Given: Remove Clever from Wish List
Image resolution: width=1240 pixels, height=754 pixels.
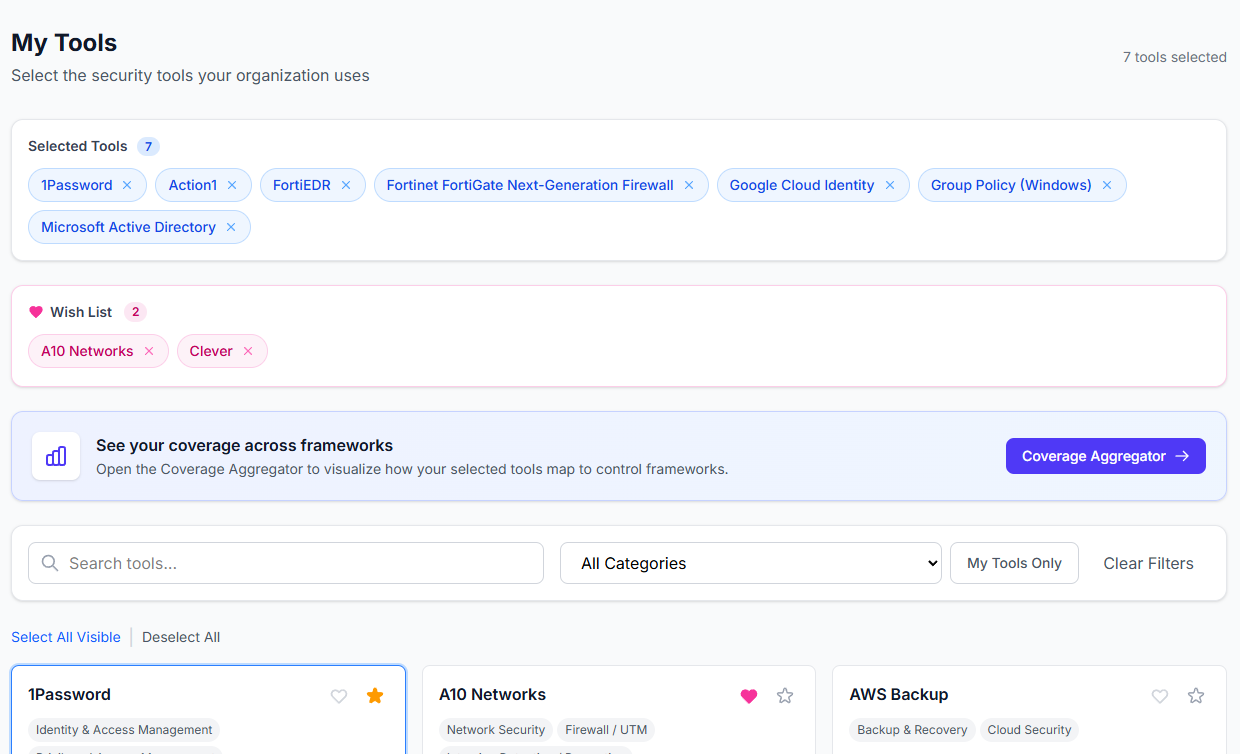Looking at the screenshot, I should pyautogui.click(x=248, y=351).
